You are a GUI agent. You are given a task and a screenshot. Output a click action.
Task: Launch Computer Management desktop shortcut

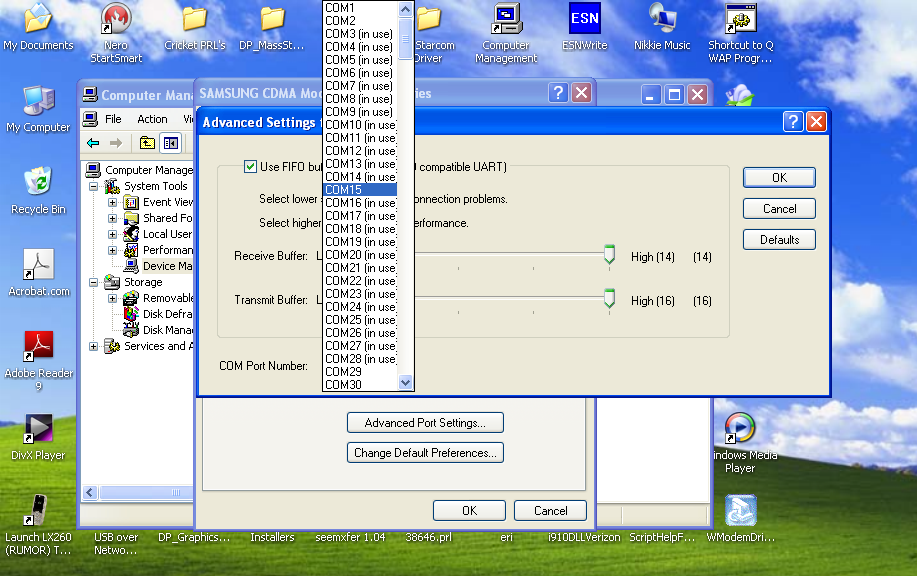[506, 32]
